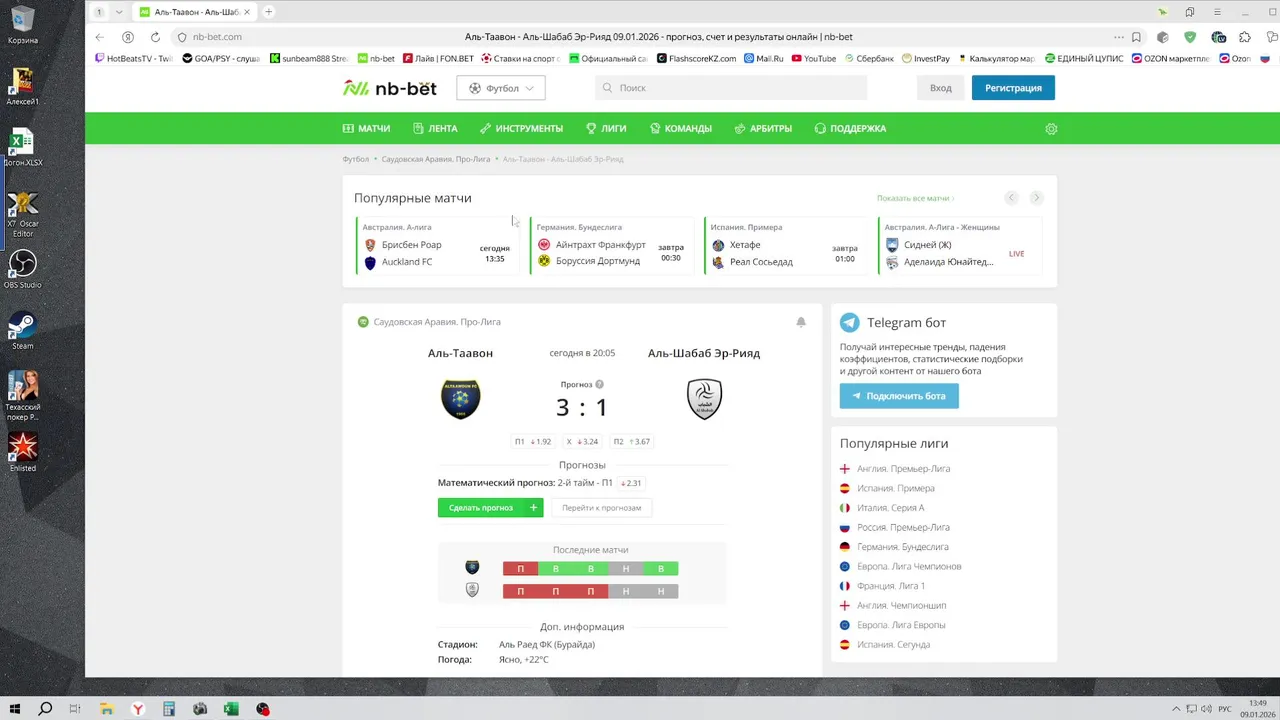Click the green shield extension icon

(x=1190, y=37)
